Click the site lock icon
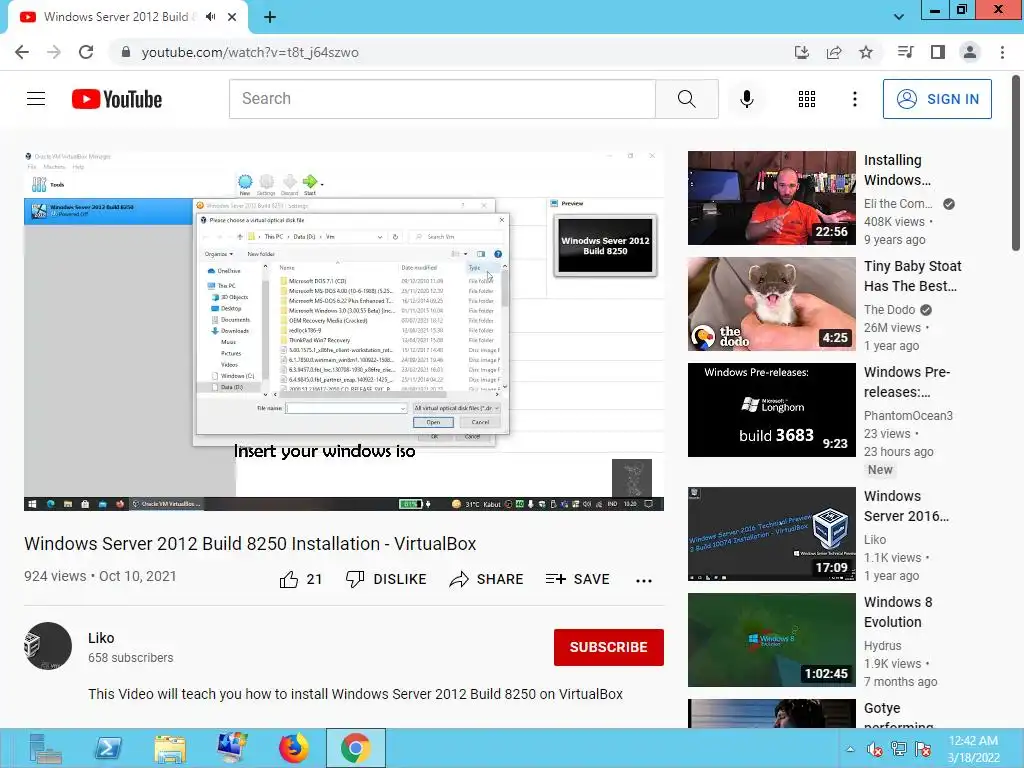The image size is (1024, 768). pyautogui.click(x=126, y=52)
